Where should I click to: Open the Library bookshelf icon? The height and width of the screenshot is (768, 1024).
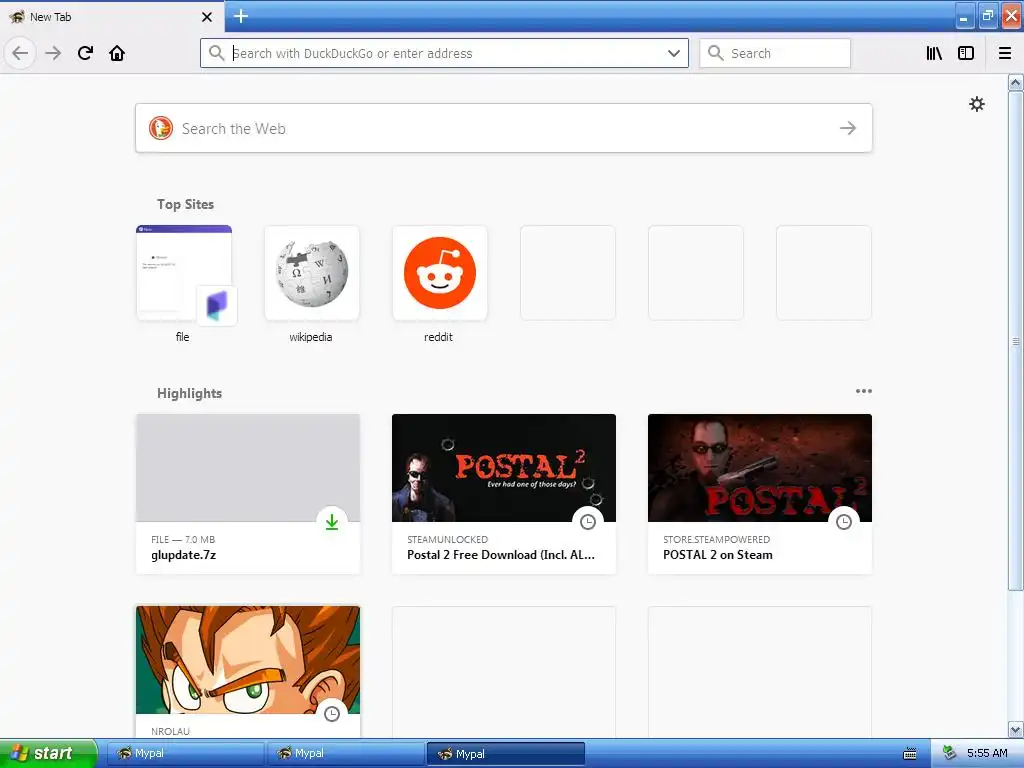click(934, 53)
